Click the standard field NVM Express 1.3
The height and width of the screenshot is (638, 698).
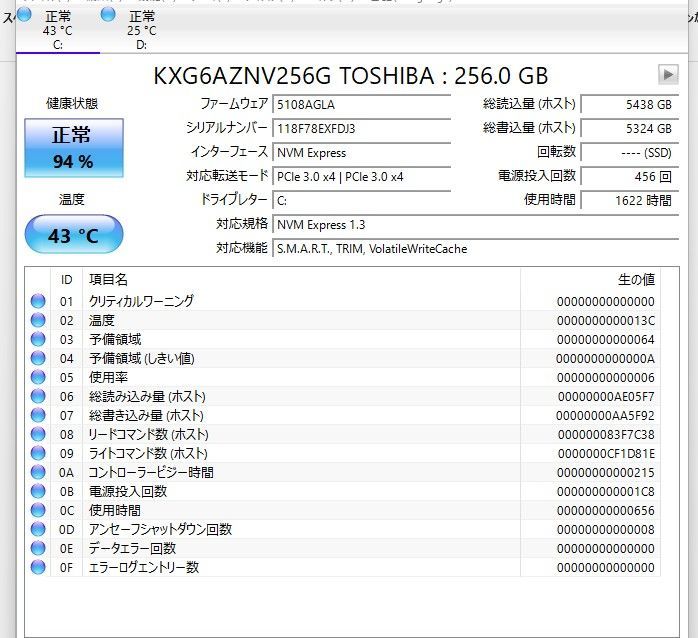click(475, 225)
